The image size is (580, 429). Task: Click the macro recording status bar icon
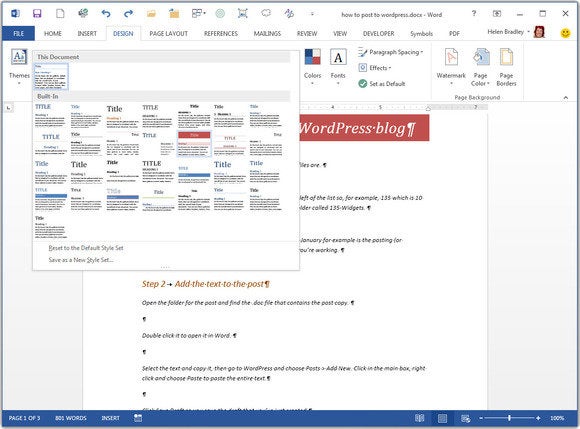pos(138,418)
